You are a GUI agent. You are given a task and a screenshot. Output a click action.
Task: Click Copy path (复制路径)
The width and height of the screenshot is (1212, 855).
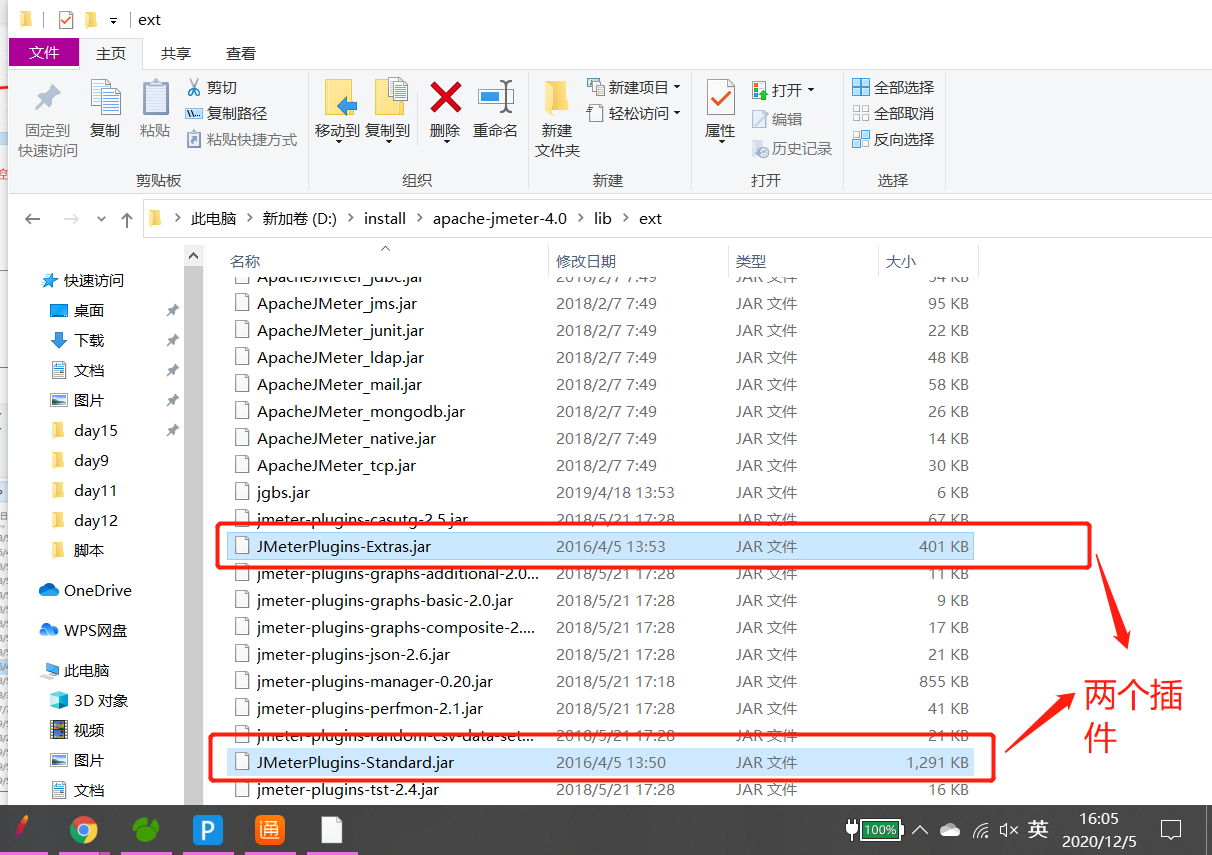coord(226,114)
